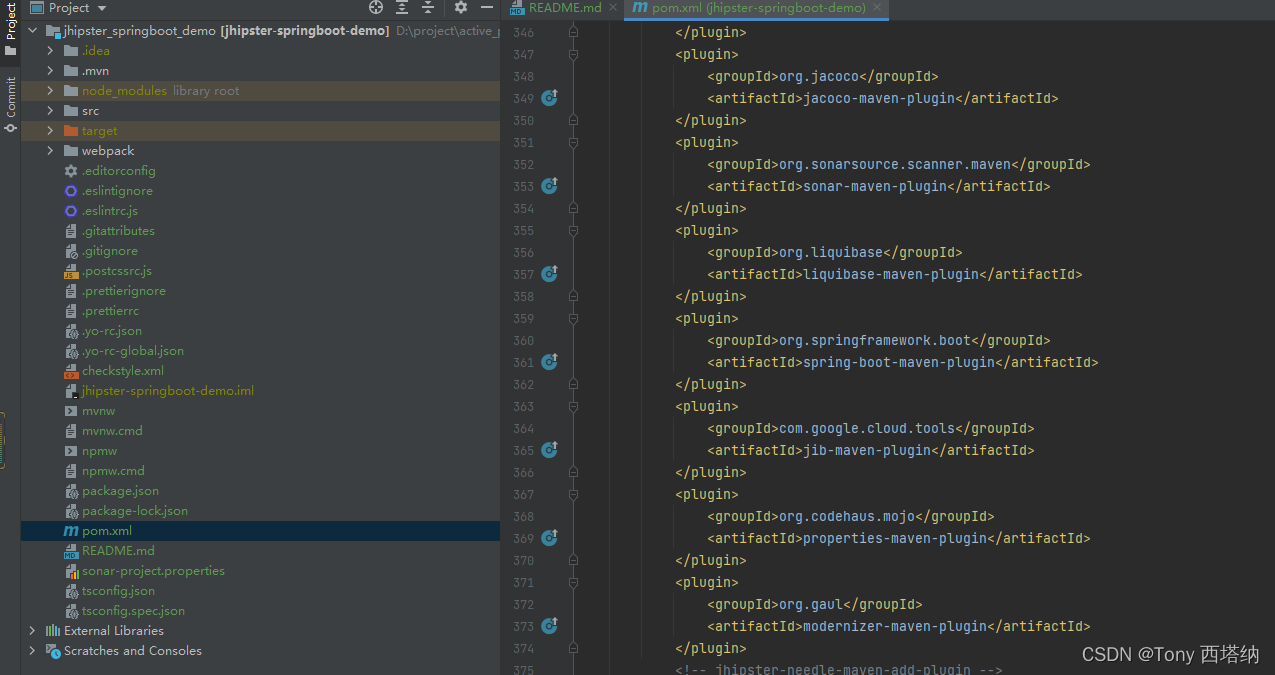Fold the plugin block at line 351
This screenshot has height=675, width=1275.
(x=573, y=142)
